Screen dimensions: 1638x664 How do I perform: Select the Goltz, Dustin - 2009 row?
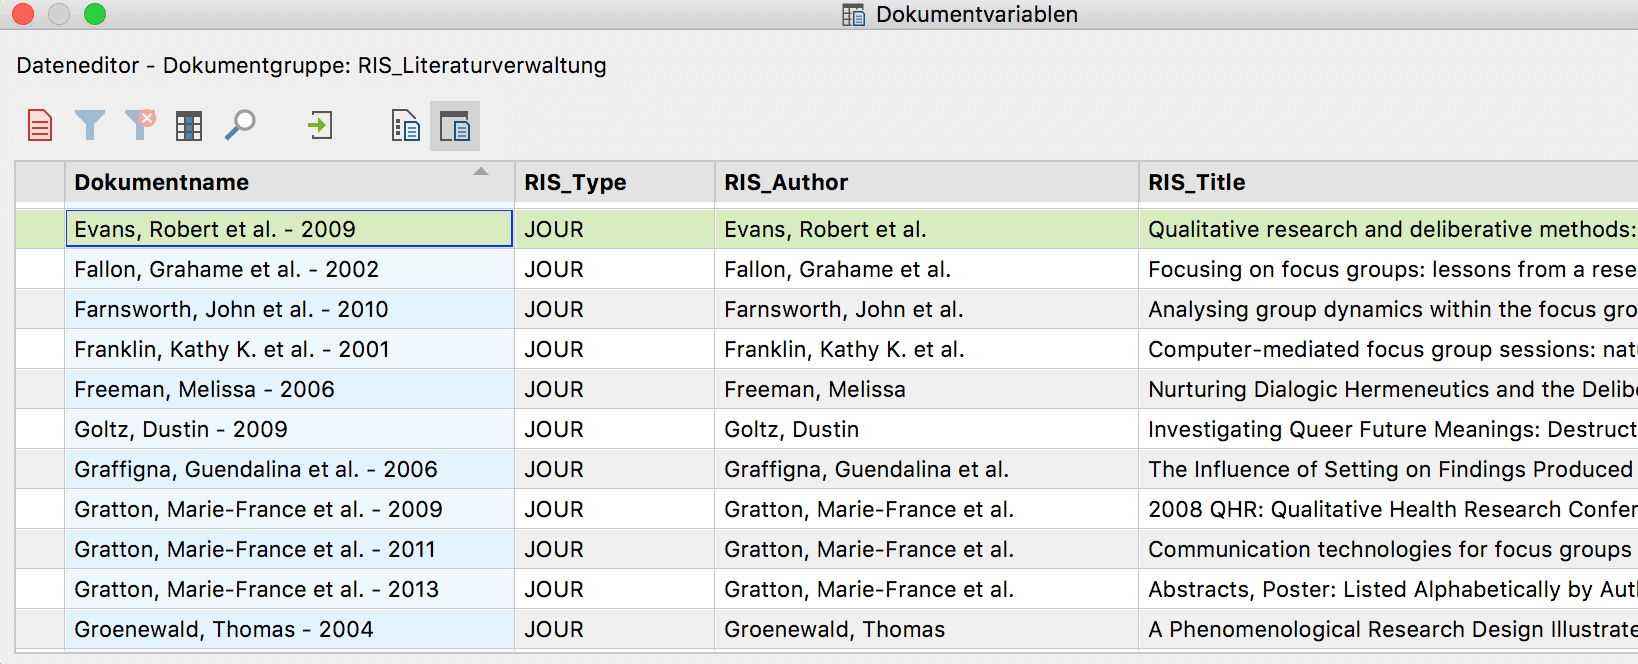coord(181,430)
